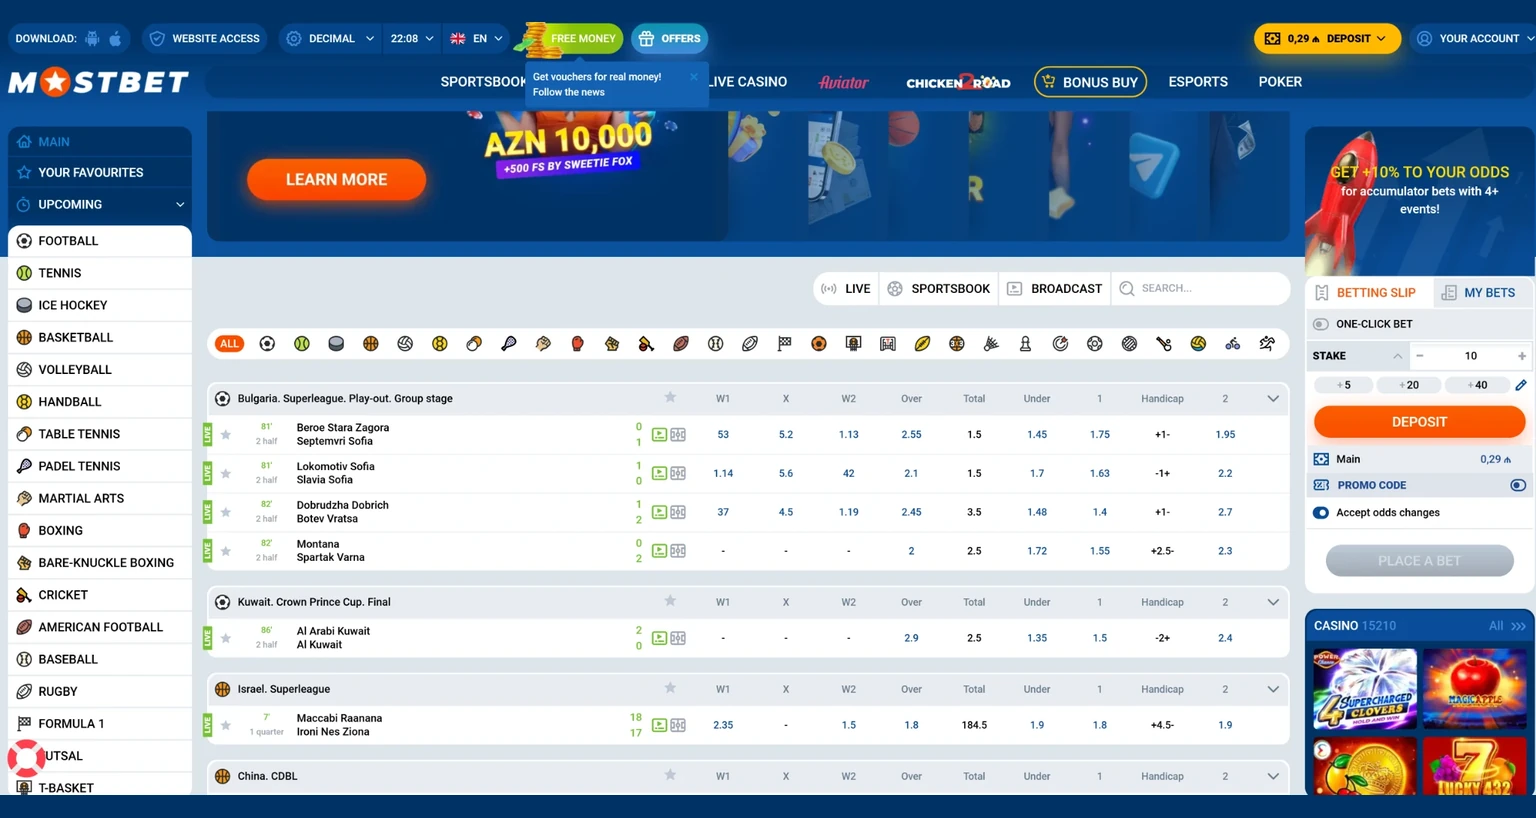Collapse the Stake panel chevron
1536x818 pixels.
click(x=1397, y=356)
